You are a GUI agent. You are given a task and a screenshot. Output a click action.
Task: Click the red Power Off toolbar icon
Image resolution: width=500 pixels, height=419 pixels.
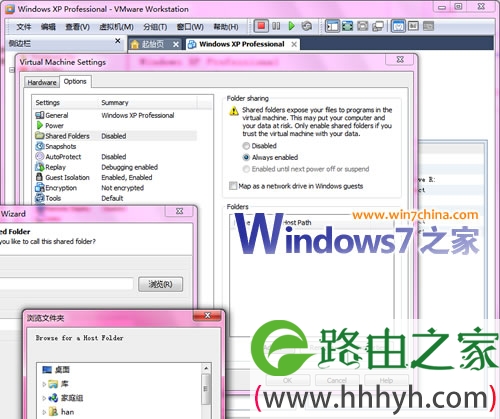tap(261, 26)
